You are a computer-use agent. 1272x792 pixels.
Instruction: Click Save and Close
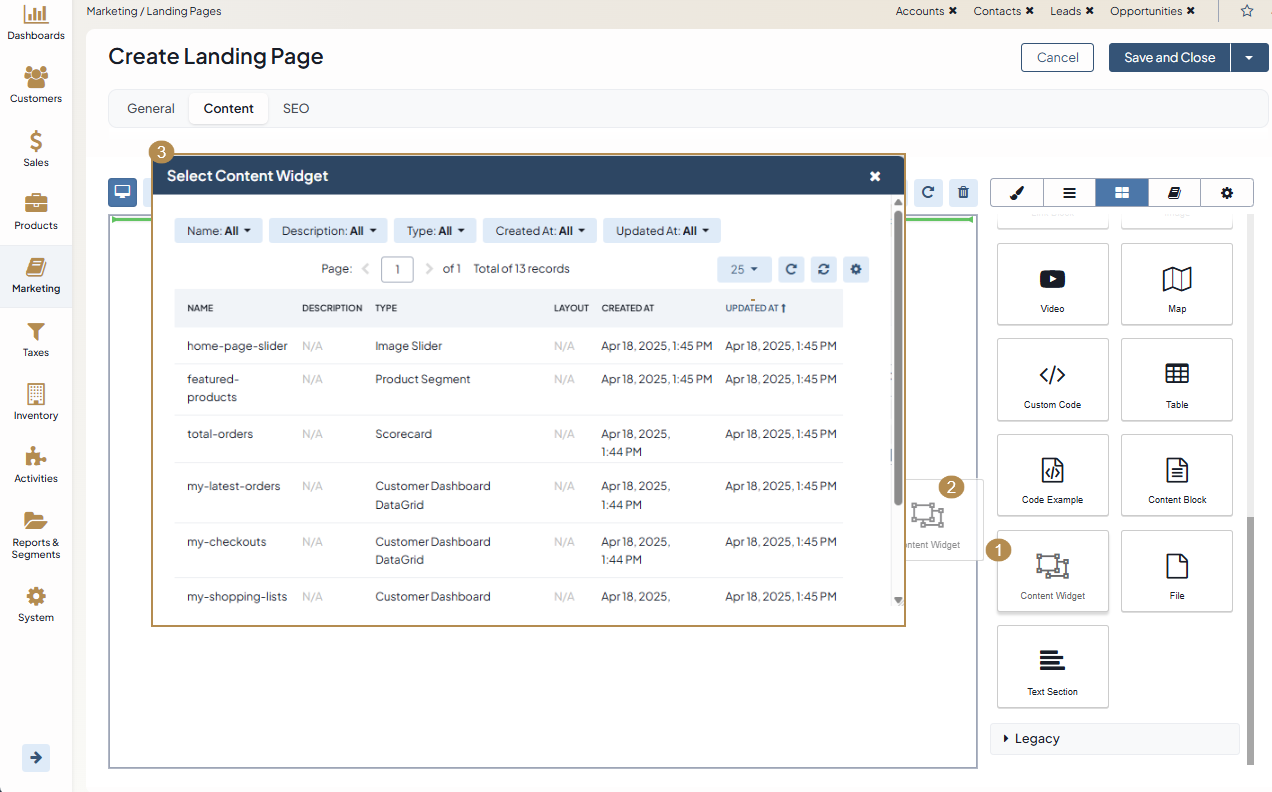(1169, 58)
